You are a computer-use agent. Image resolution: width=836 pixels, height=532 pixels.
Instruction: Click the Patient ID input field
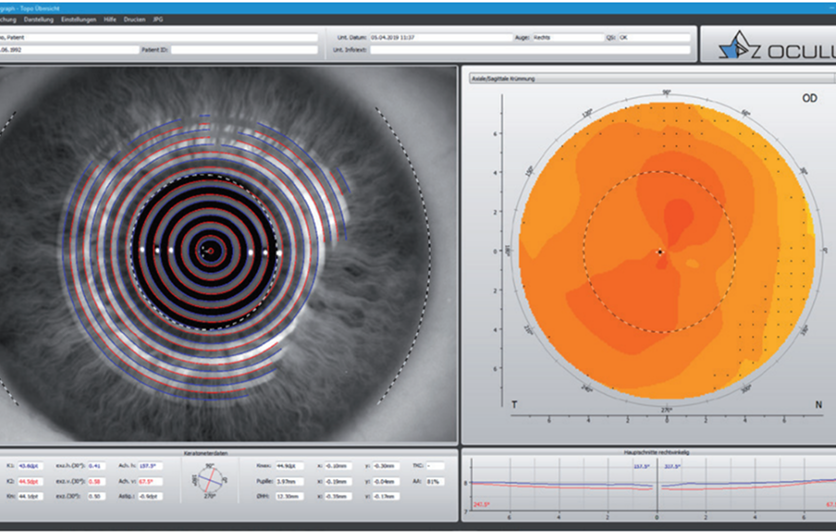coord(244,50)
